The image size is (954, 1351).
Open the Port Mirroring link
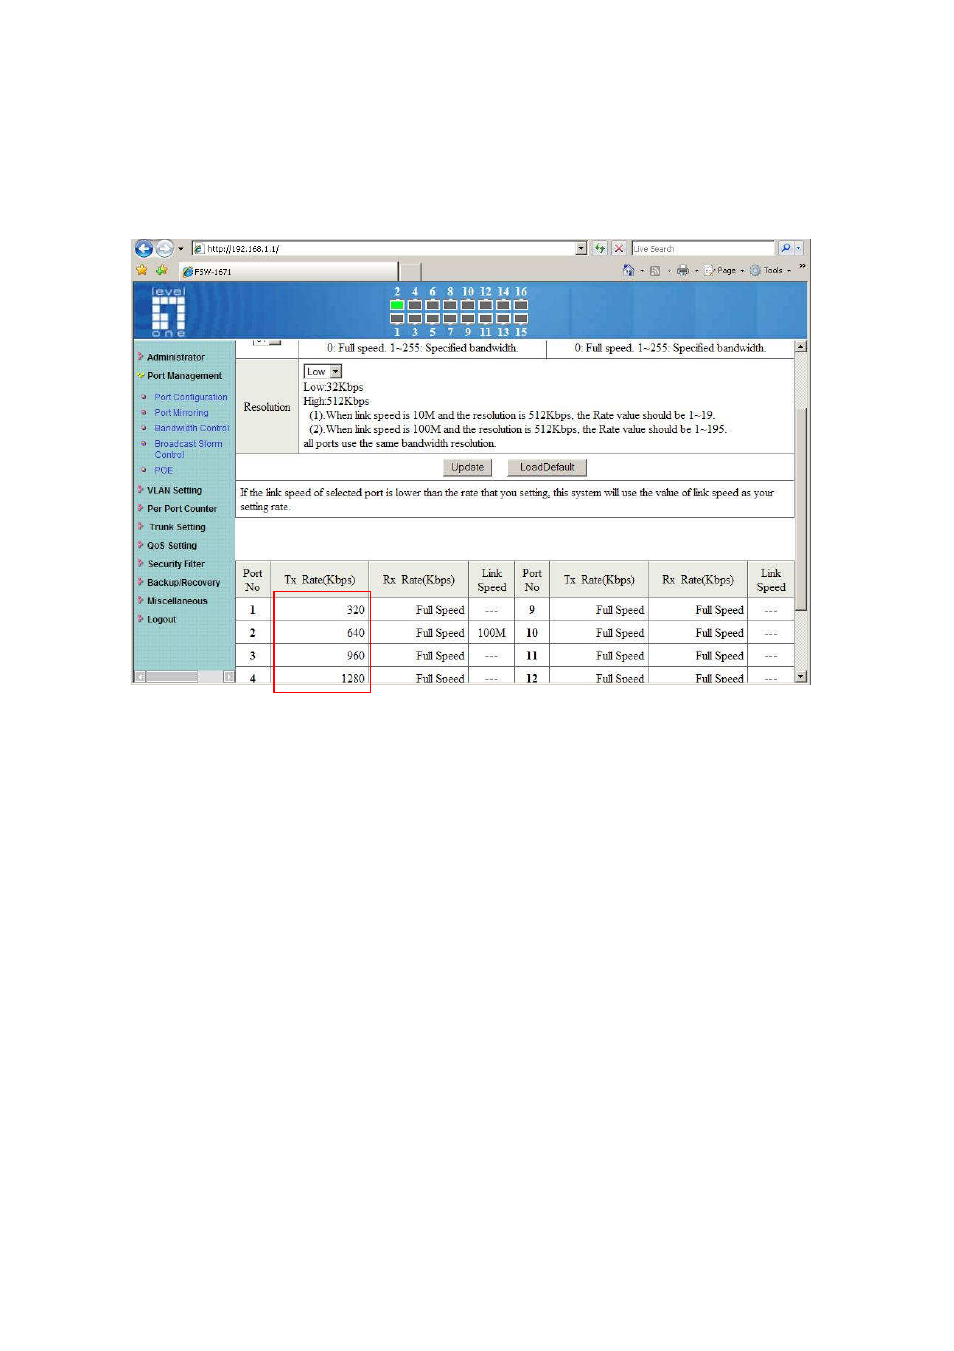pyautogui.click(x=181, y=413)
